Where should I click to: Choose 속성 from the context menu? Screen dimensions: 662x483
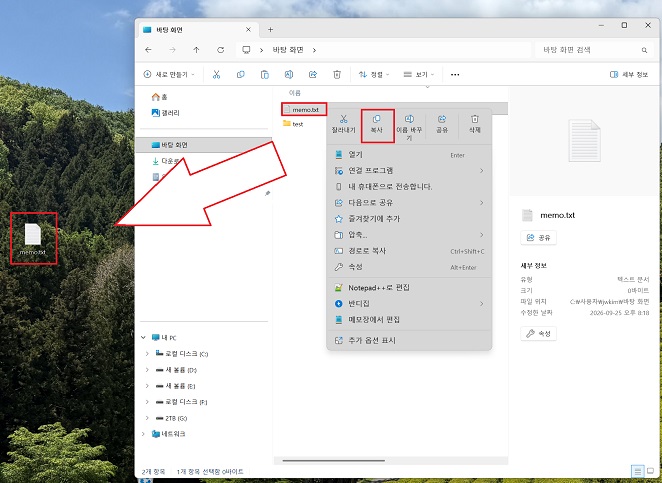(409, 267)
